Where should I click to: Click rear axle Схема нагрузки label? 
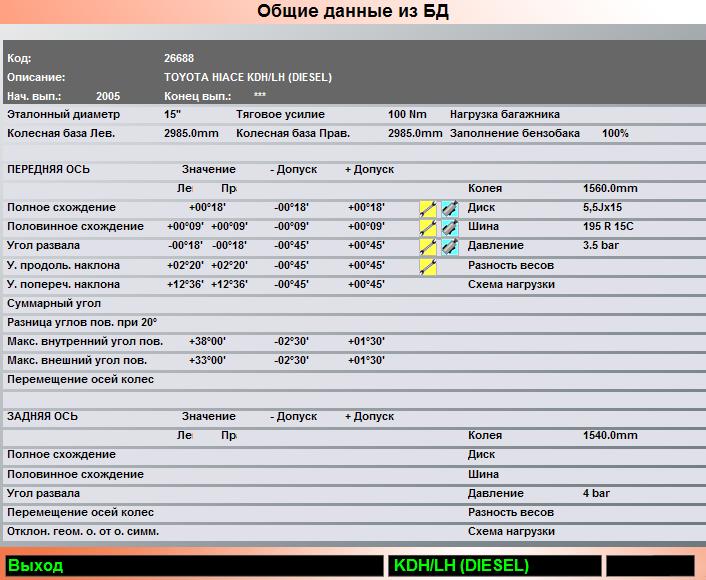click(x=511, y=531)
